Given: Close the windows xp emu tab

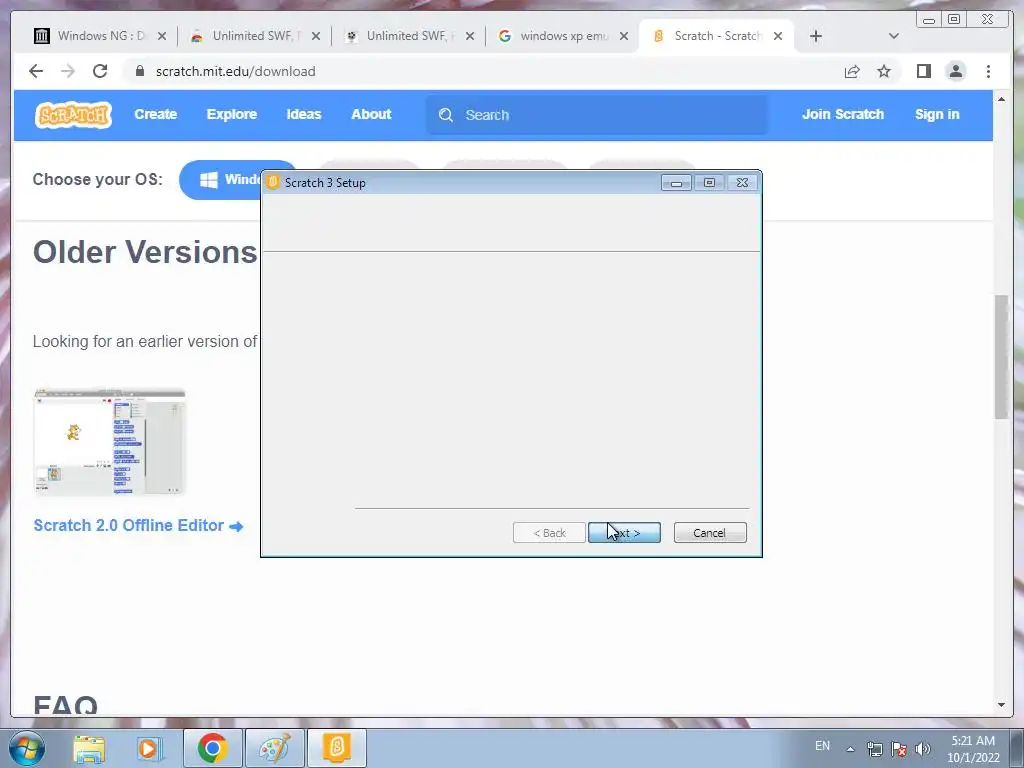Looking at the screenshot, I should click(x=624, y=36).
